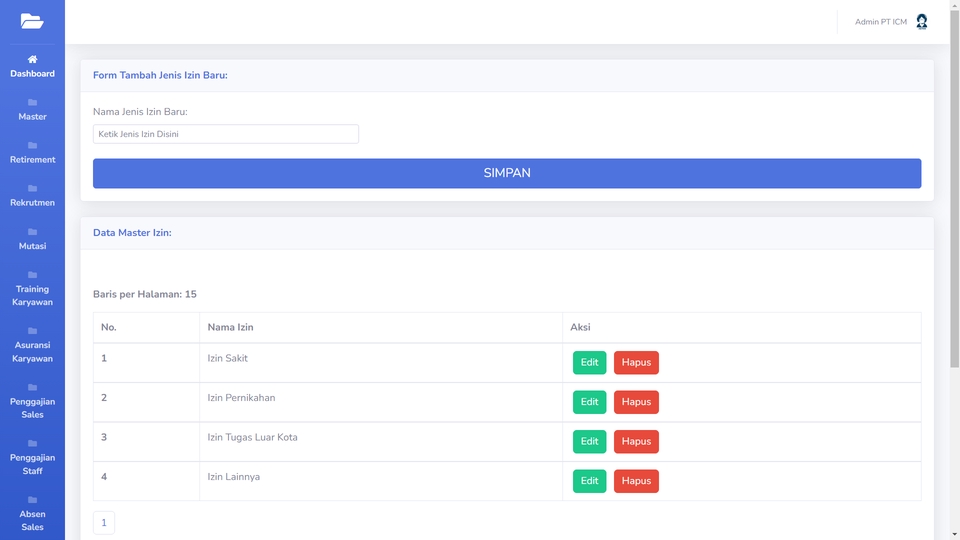Edit the Izin Sakit row
Screen dimensions: 960x540
[x=590, y=362]
